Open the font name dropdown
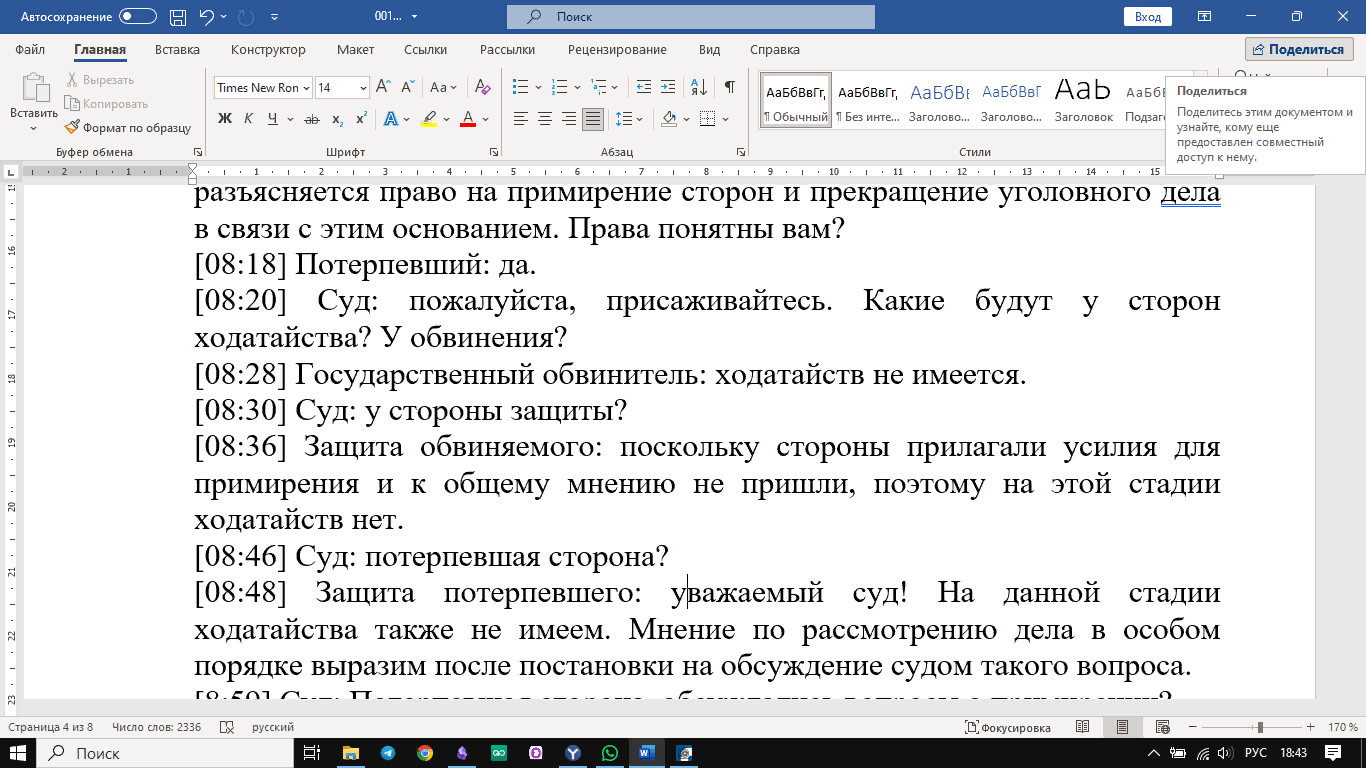 click(x=306, y=88)
